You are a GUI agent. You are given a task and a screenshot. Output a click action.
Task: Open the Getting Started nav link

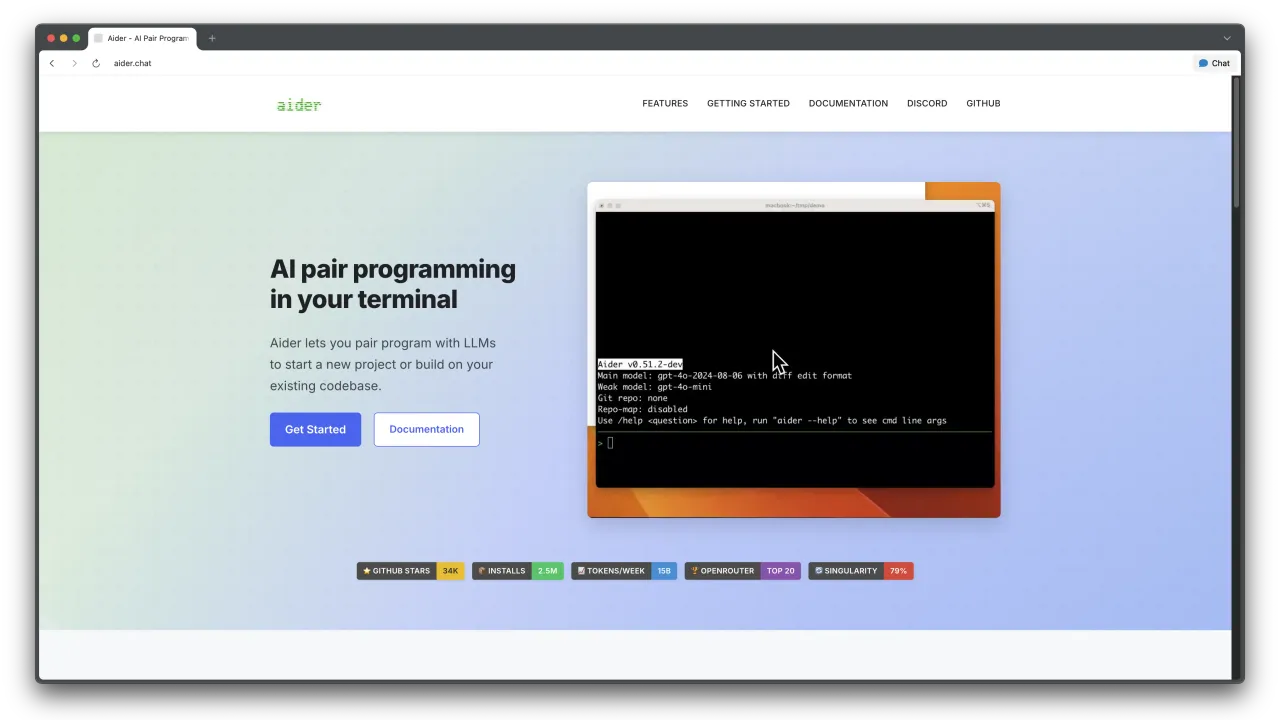748,103
